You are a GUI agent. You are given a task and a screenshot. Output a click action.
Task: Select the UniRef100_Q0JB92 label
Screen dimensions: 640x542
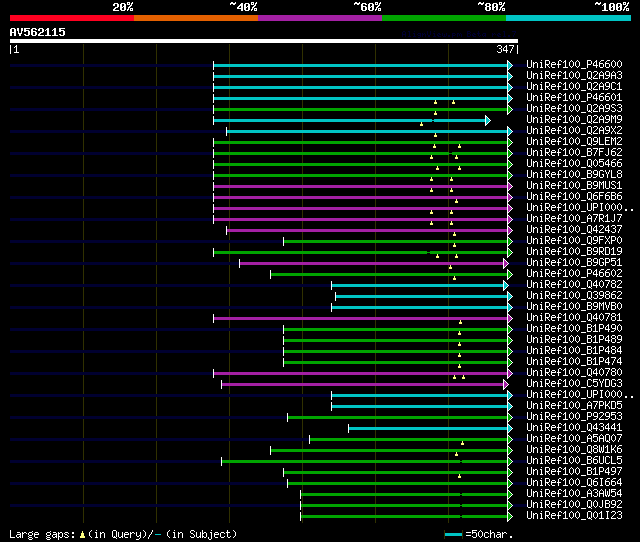point(574,505)
